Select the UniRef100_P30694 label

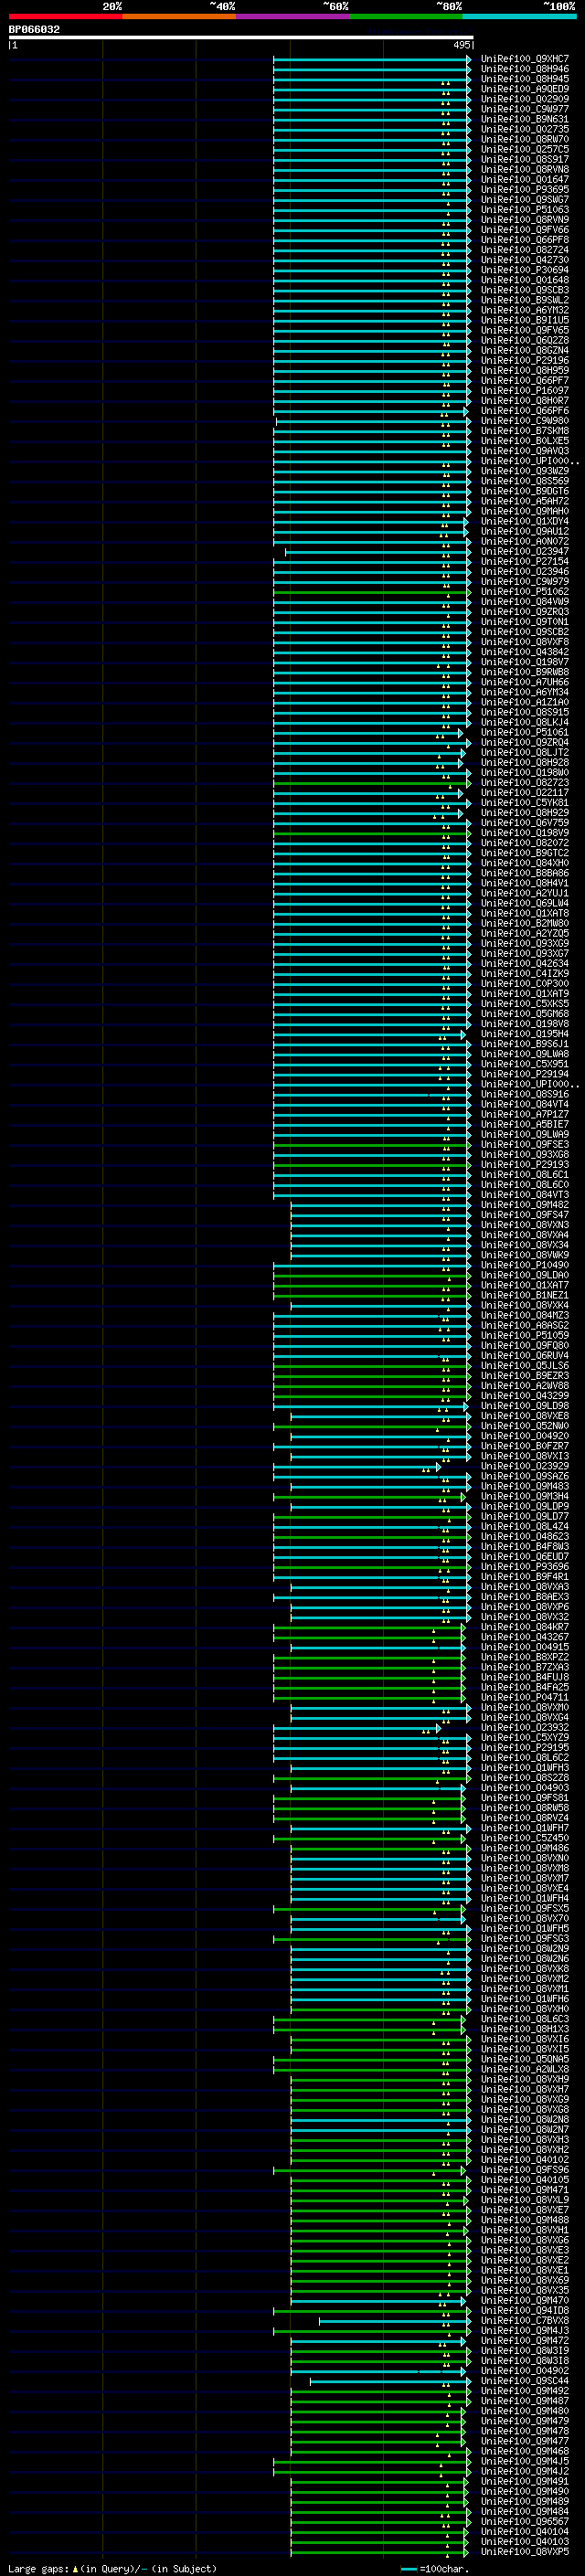pyautogui.click(x=524, y=270)
